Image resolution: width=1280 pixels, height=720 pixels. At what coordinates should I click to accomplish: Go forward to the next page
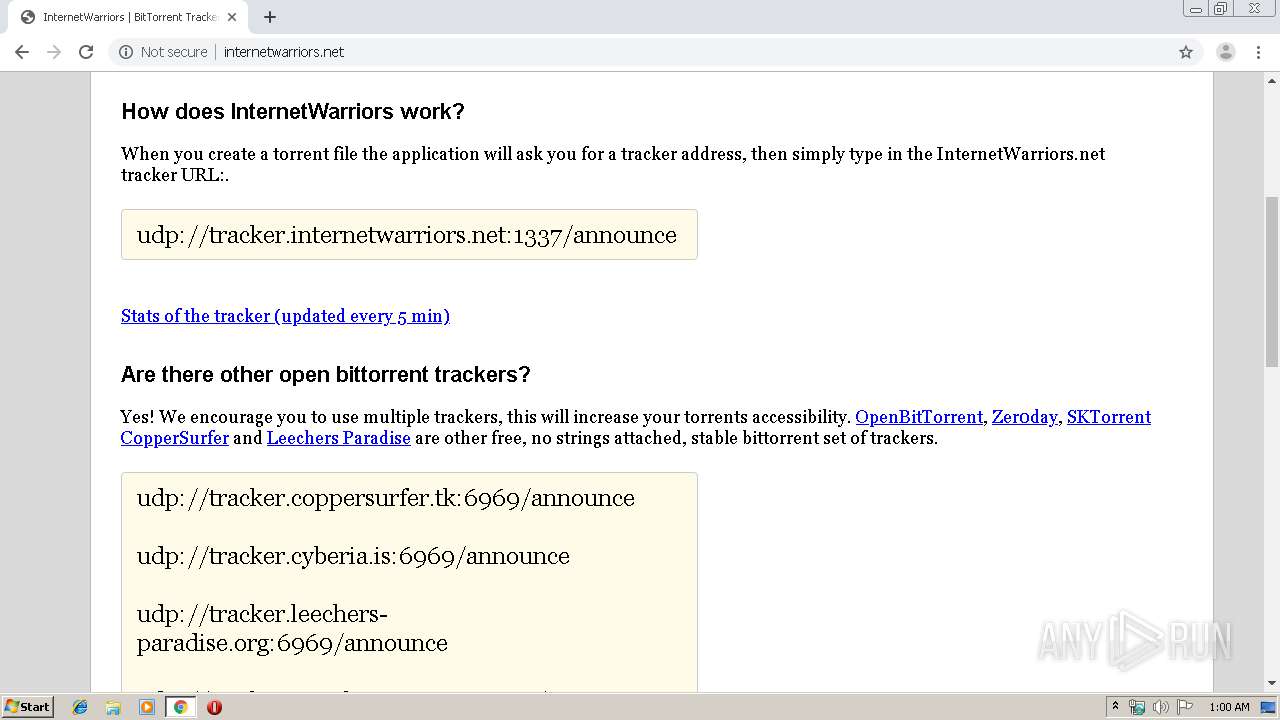(x=54, y=52)
